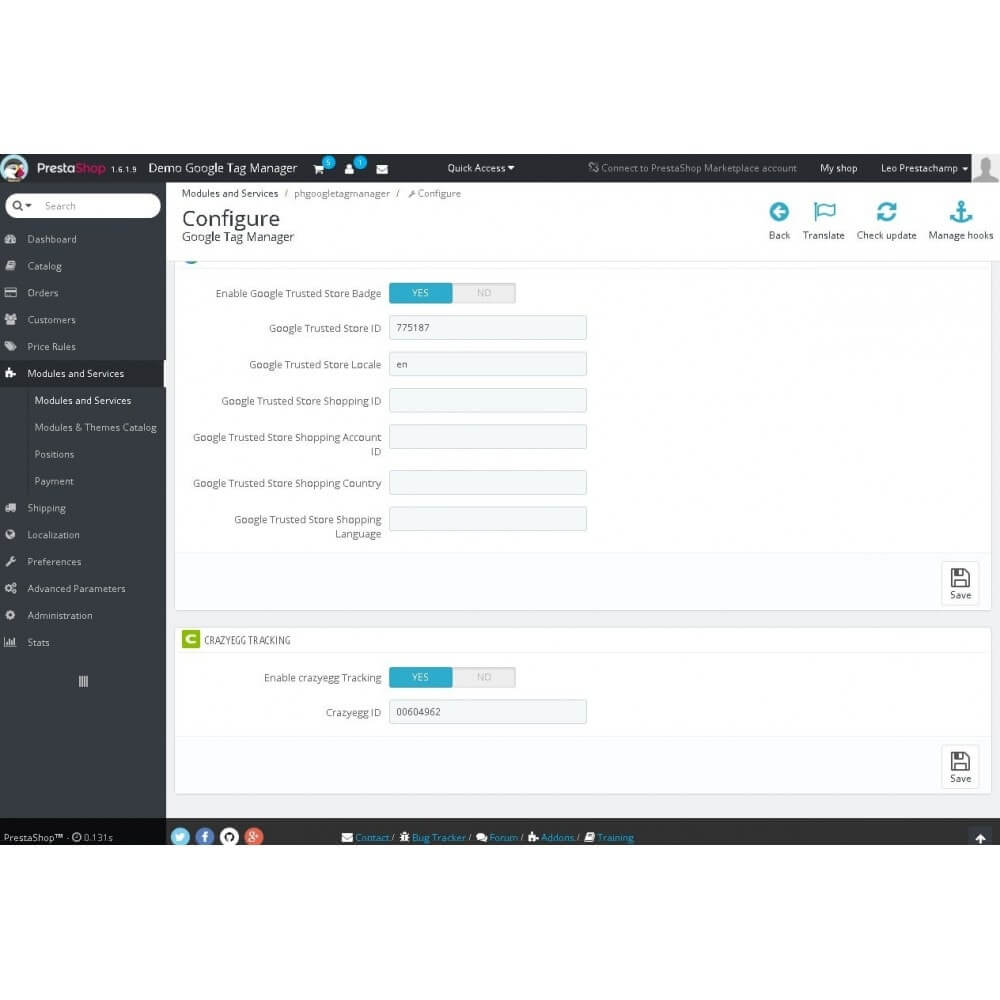Open the Bug Tracker footer link
This screenshot has height=1000, width=1000.
tap(439, 837)
